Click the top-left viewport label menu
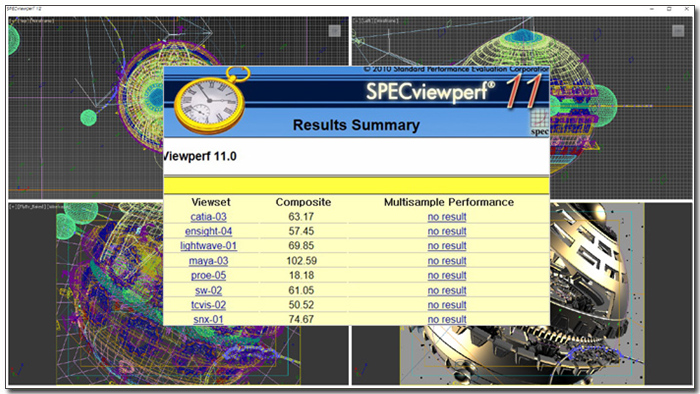Viewport: 700px width, 394px height. point(32,21)
